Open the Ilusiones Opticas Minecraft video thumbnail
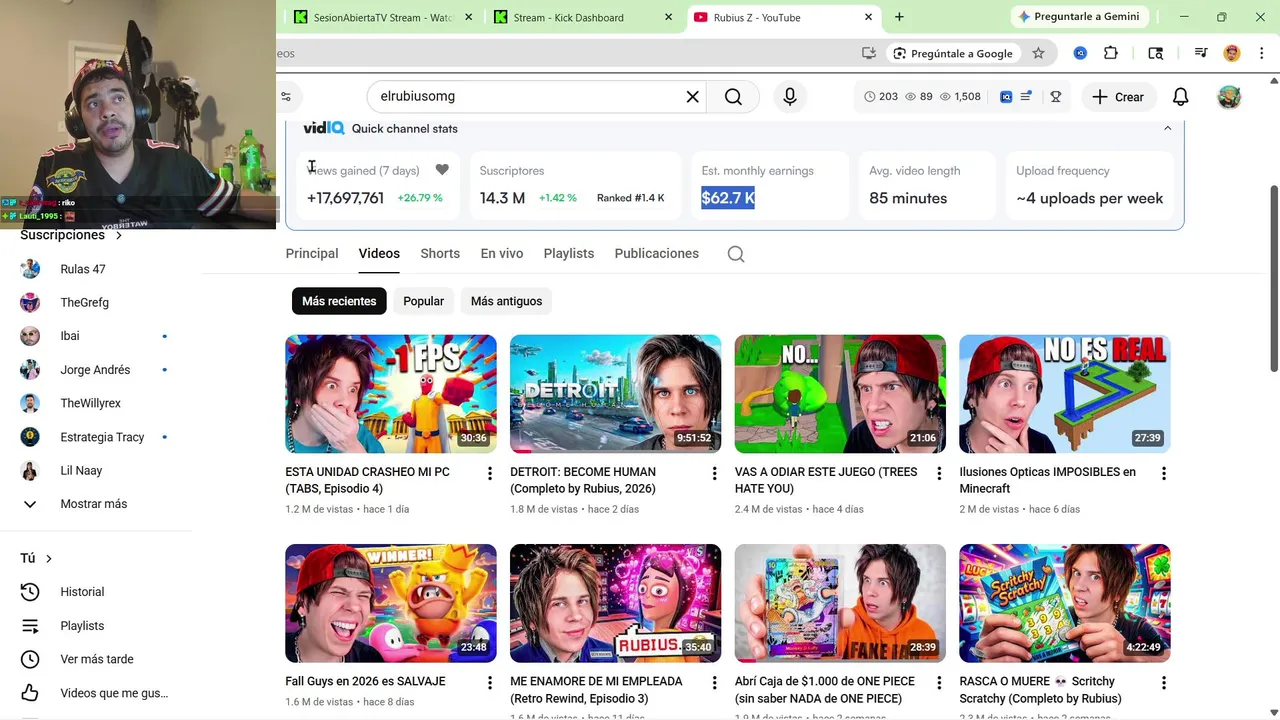The width and height of the screenshot is (1280, 720). 1064,394
